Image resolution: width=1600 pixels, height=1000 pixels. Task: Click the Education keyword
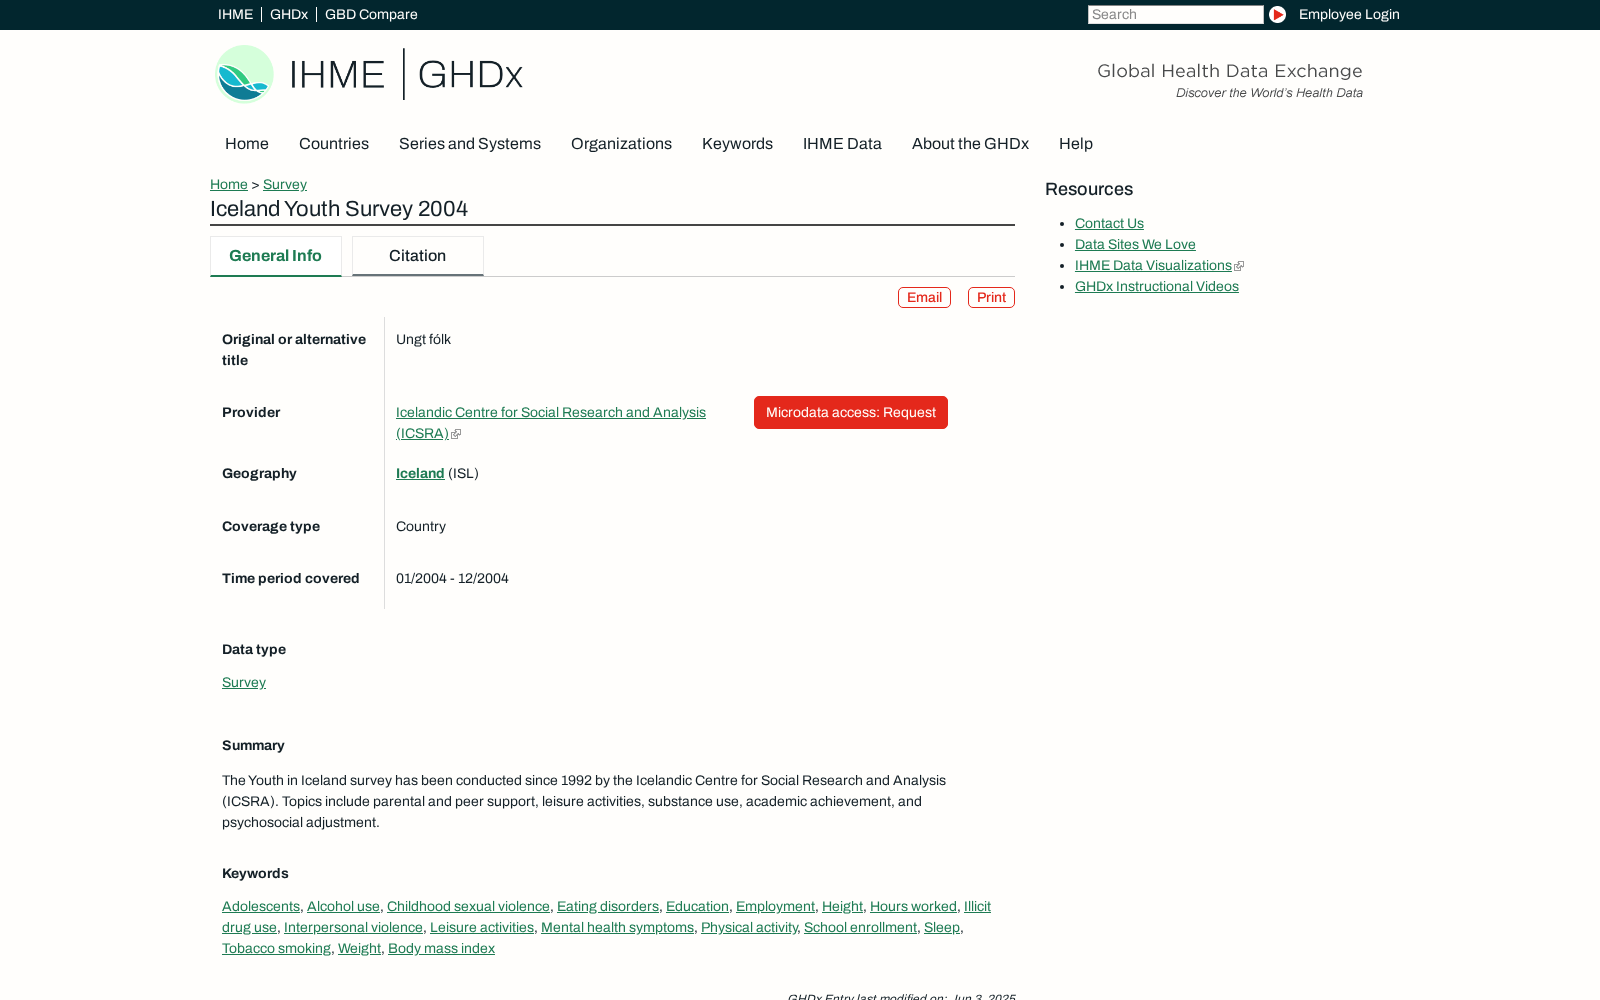pos(697,906)
